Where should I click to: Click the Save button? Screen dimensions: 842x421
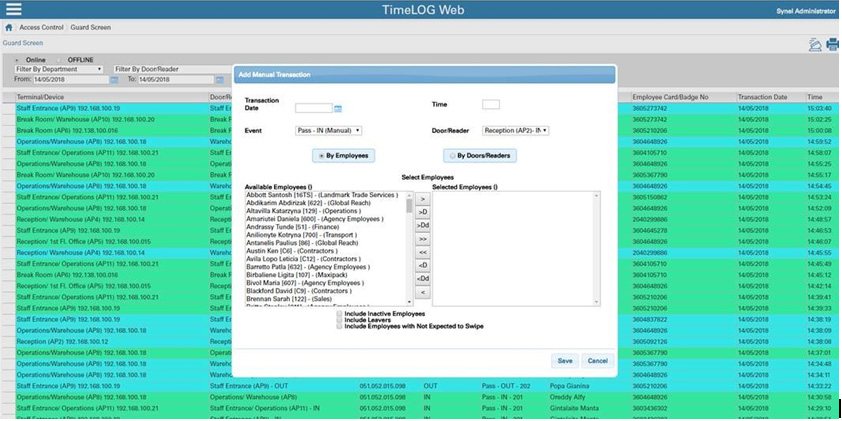click(x=565, y=361)
